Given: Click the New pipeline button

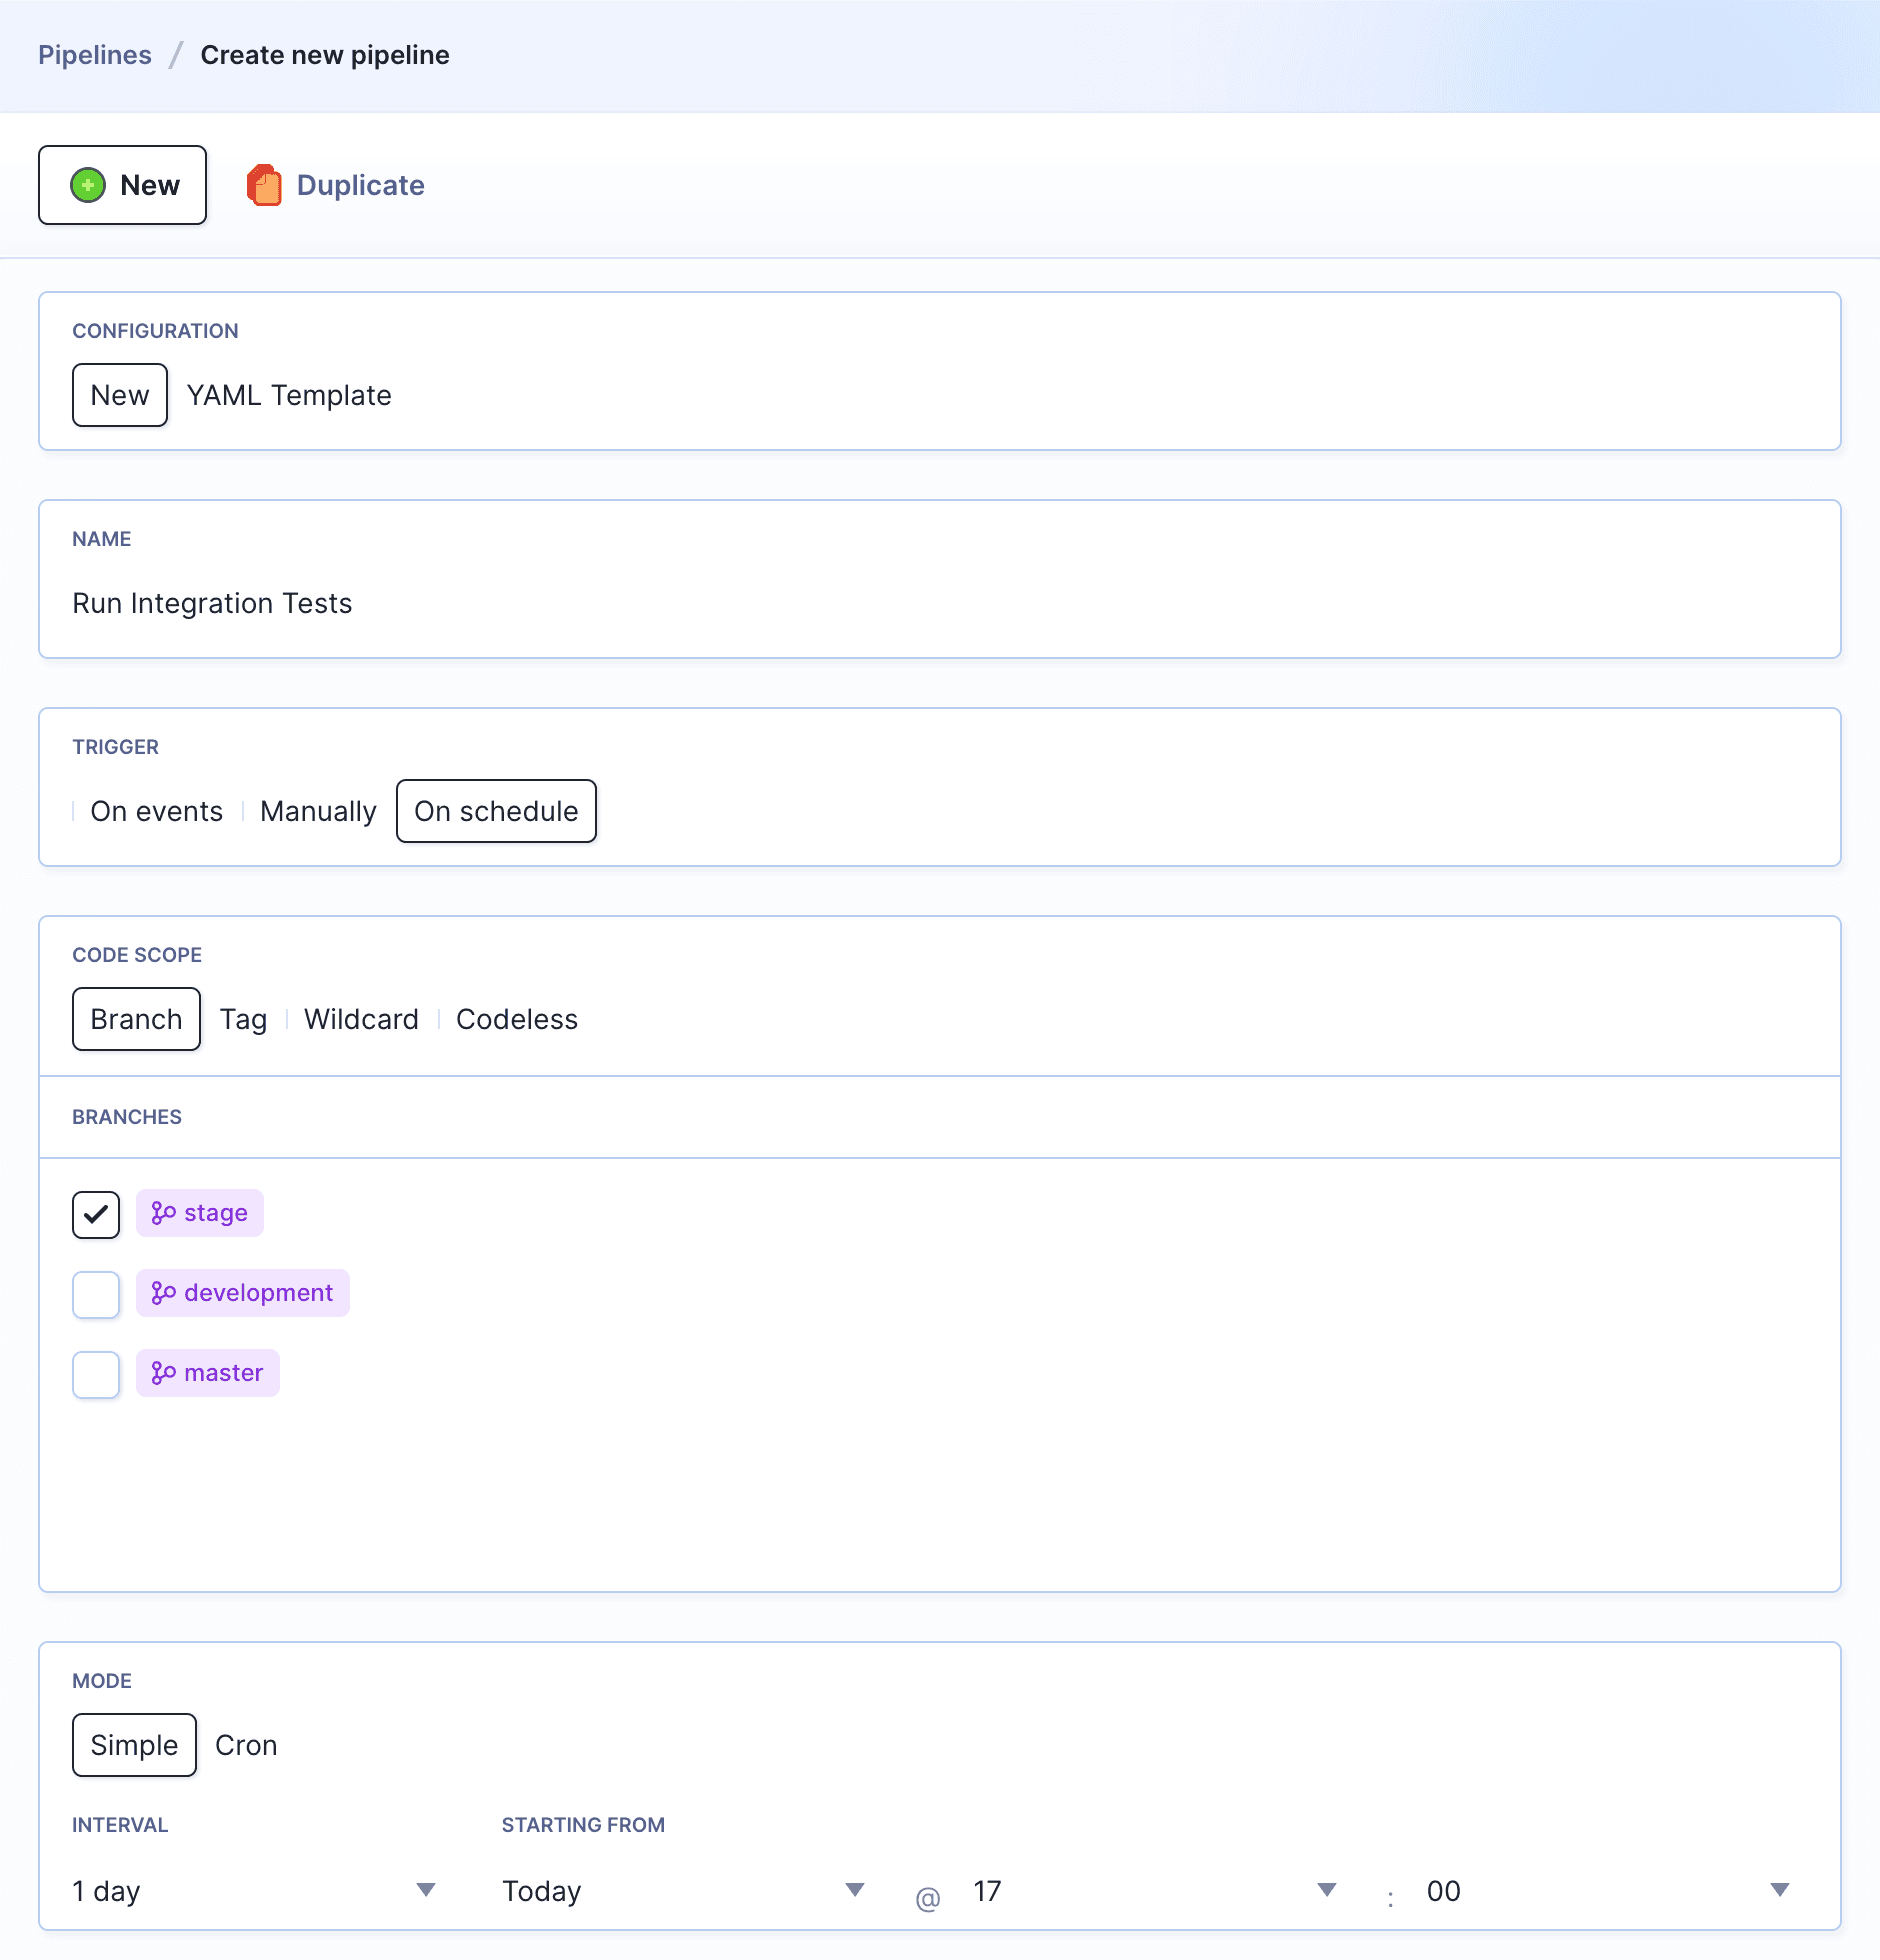Looking at the screenshot, I should coord(122,185).
